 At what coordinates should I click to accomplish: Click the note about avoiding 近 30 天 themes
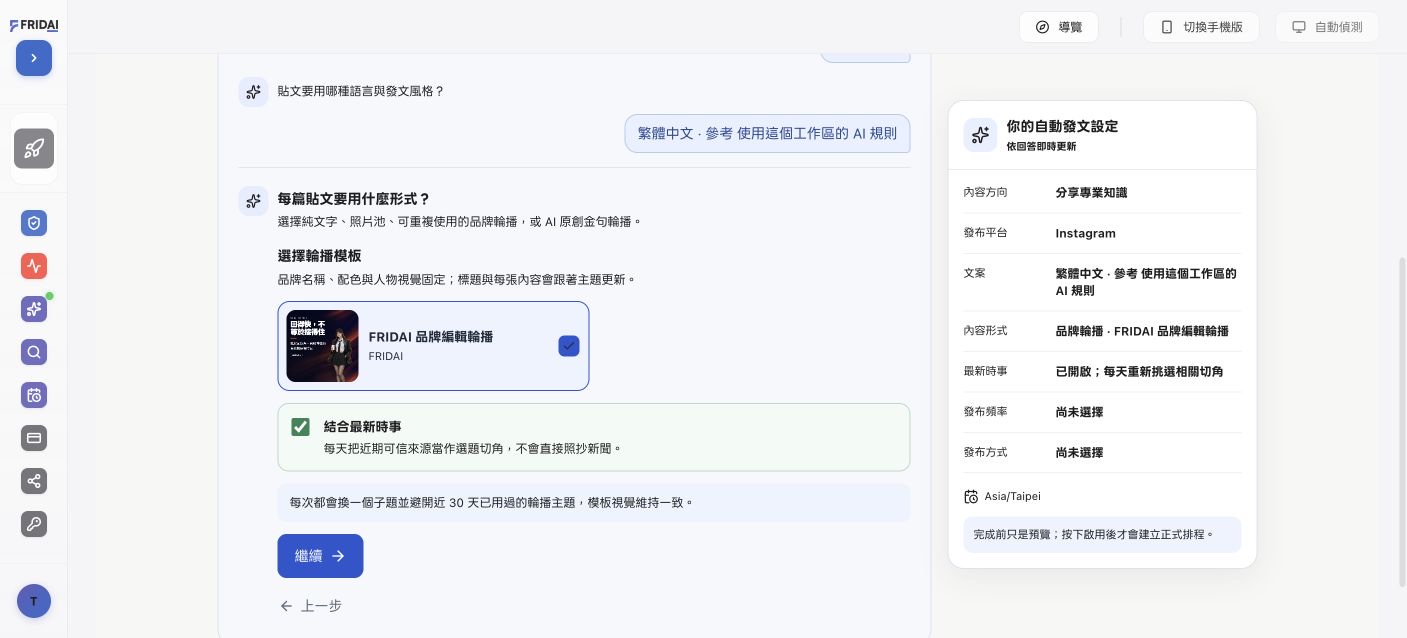(x=594, y=502)
